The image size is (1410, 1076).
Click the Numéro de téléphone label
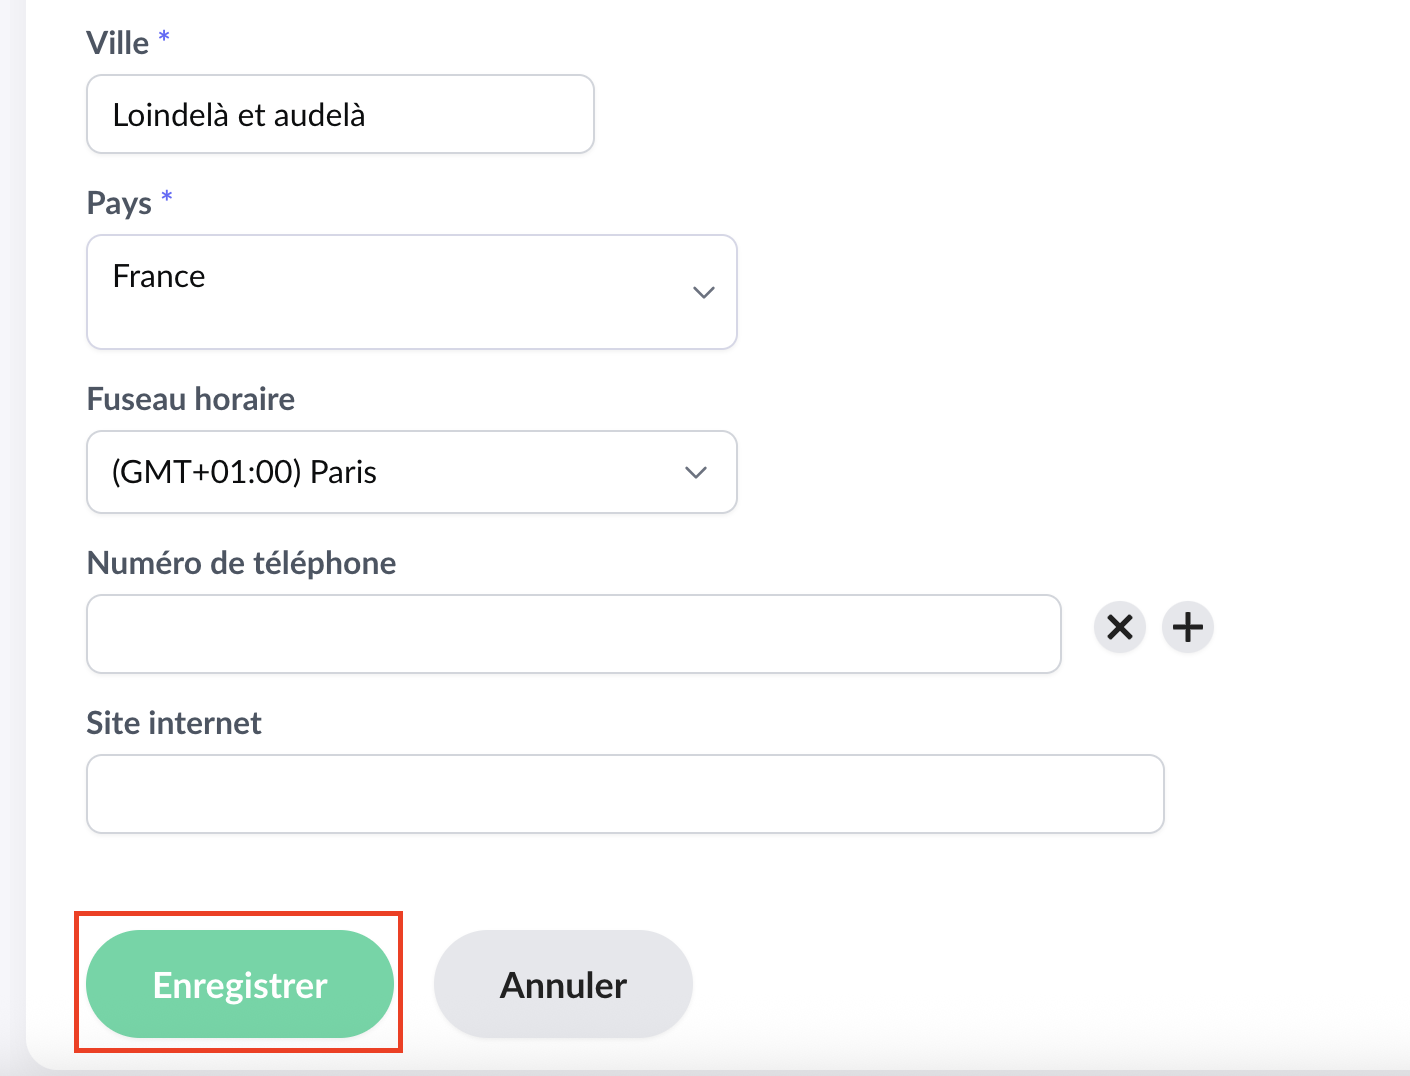point(241,563)
